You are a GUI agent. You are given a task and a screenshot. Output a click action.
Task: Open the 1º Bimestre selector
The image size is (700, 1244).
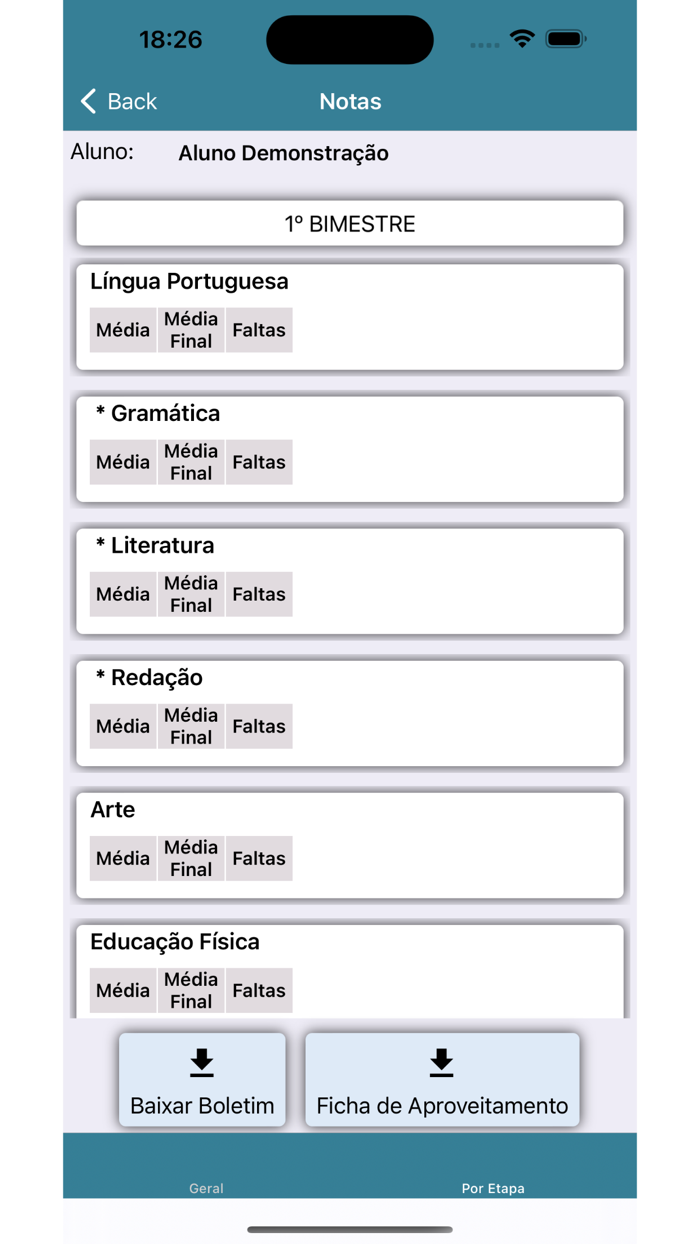click(x=350, y=223)
